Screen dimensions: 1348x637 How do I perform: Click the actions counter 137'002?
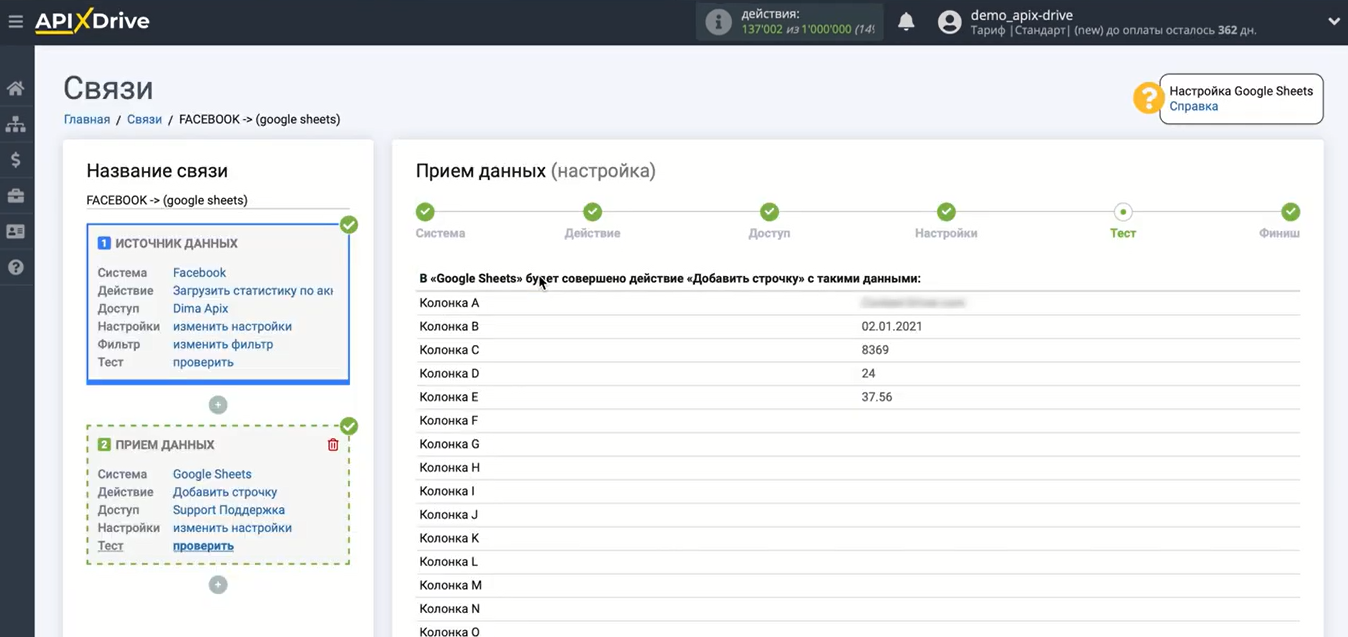tap(764, 29)
